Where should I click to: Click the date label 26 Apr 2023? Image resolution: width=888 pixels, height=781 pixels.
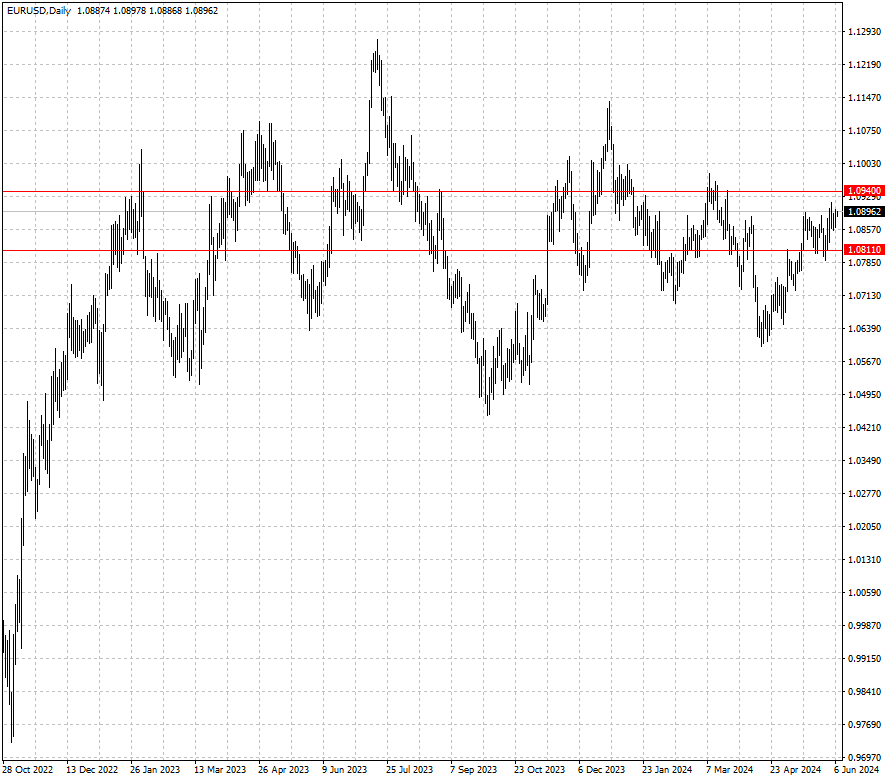283,770
